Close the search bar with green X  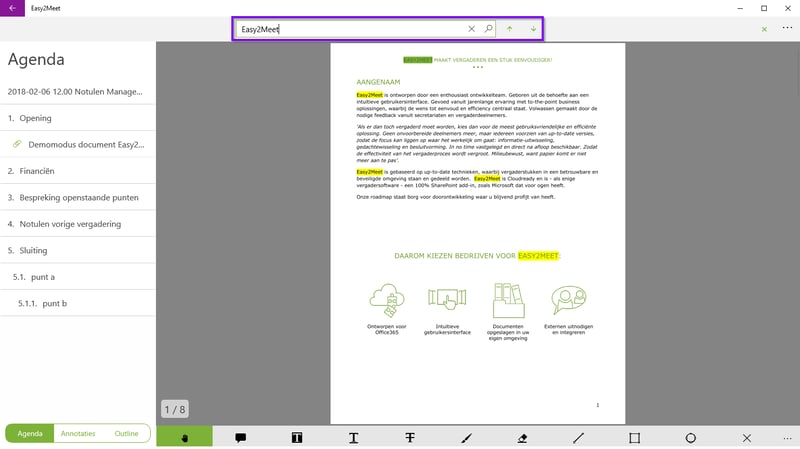pyautogui.click(x=764, y=29)
